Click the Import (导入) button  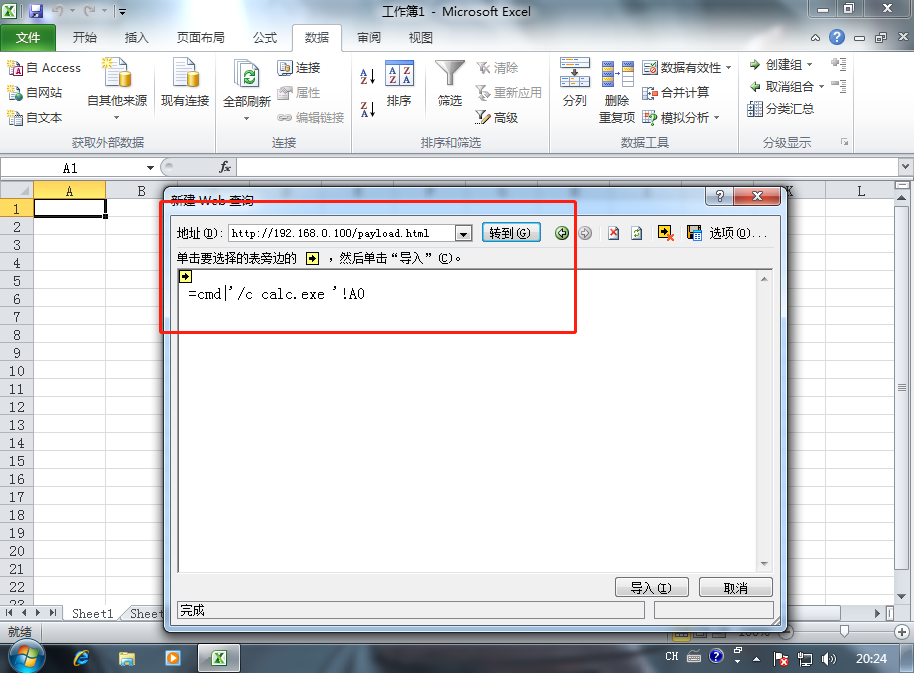pos(652,587)
